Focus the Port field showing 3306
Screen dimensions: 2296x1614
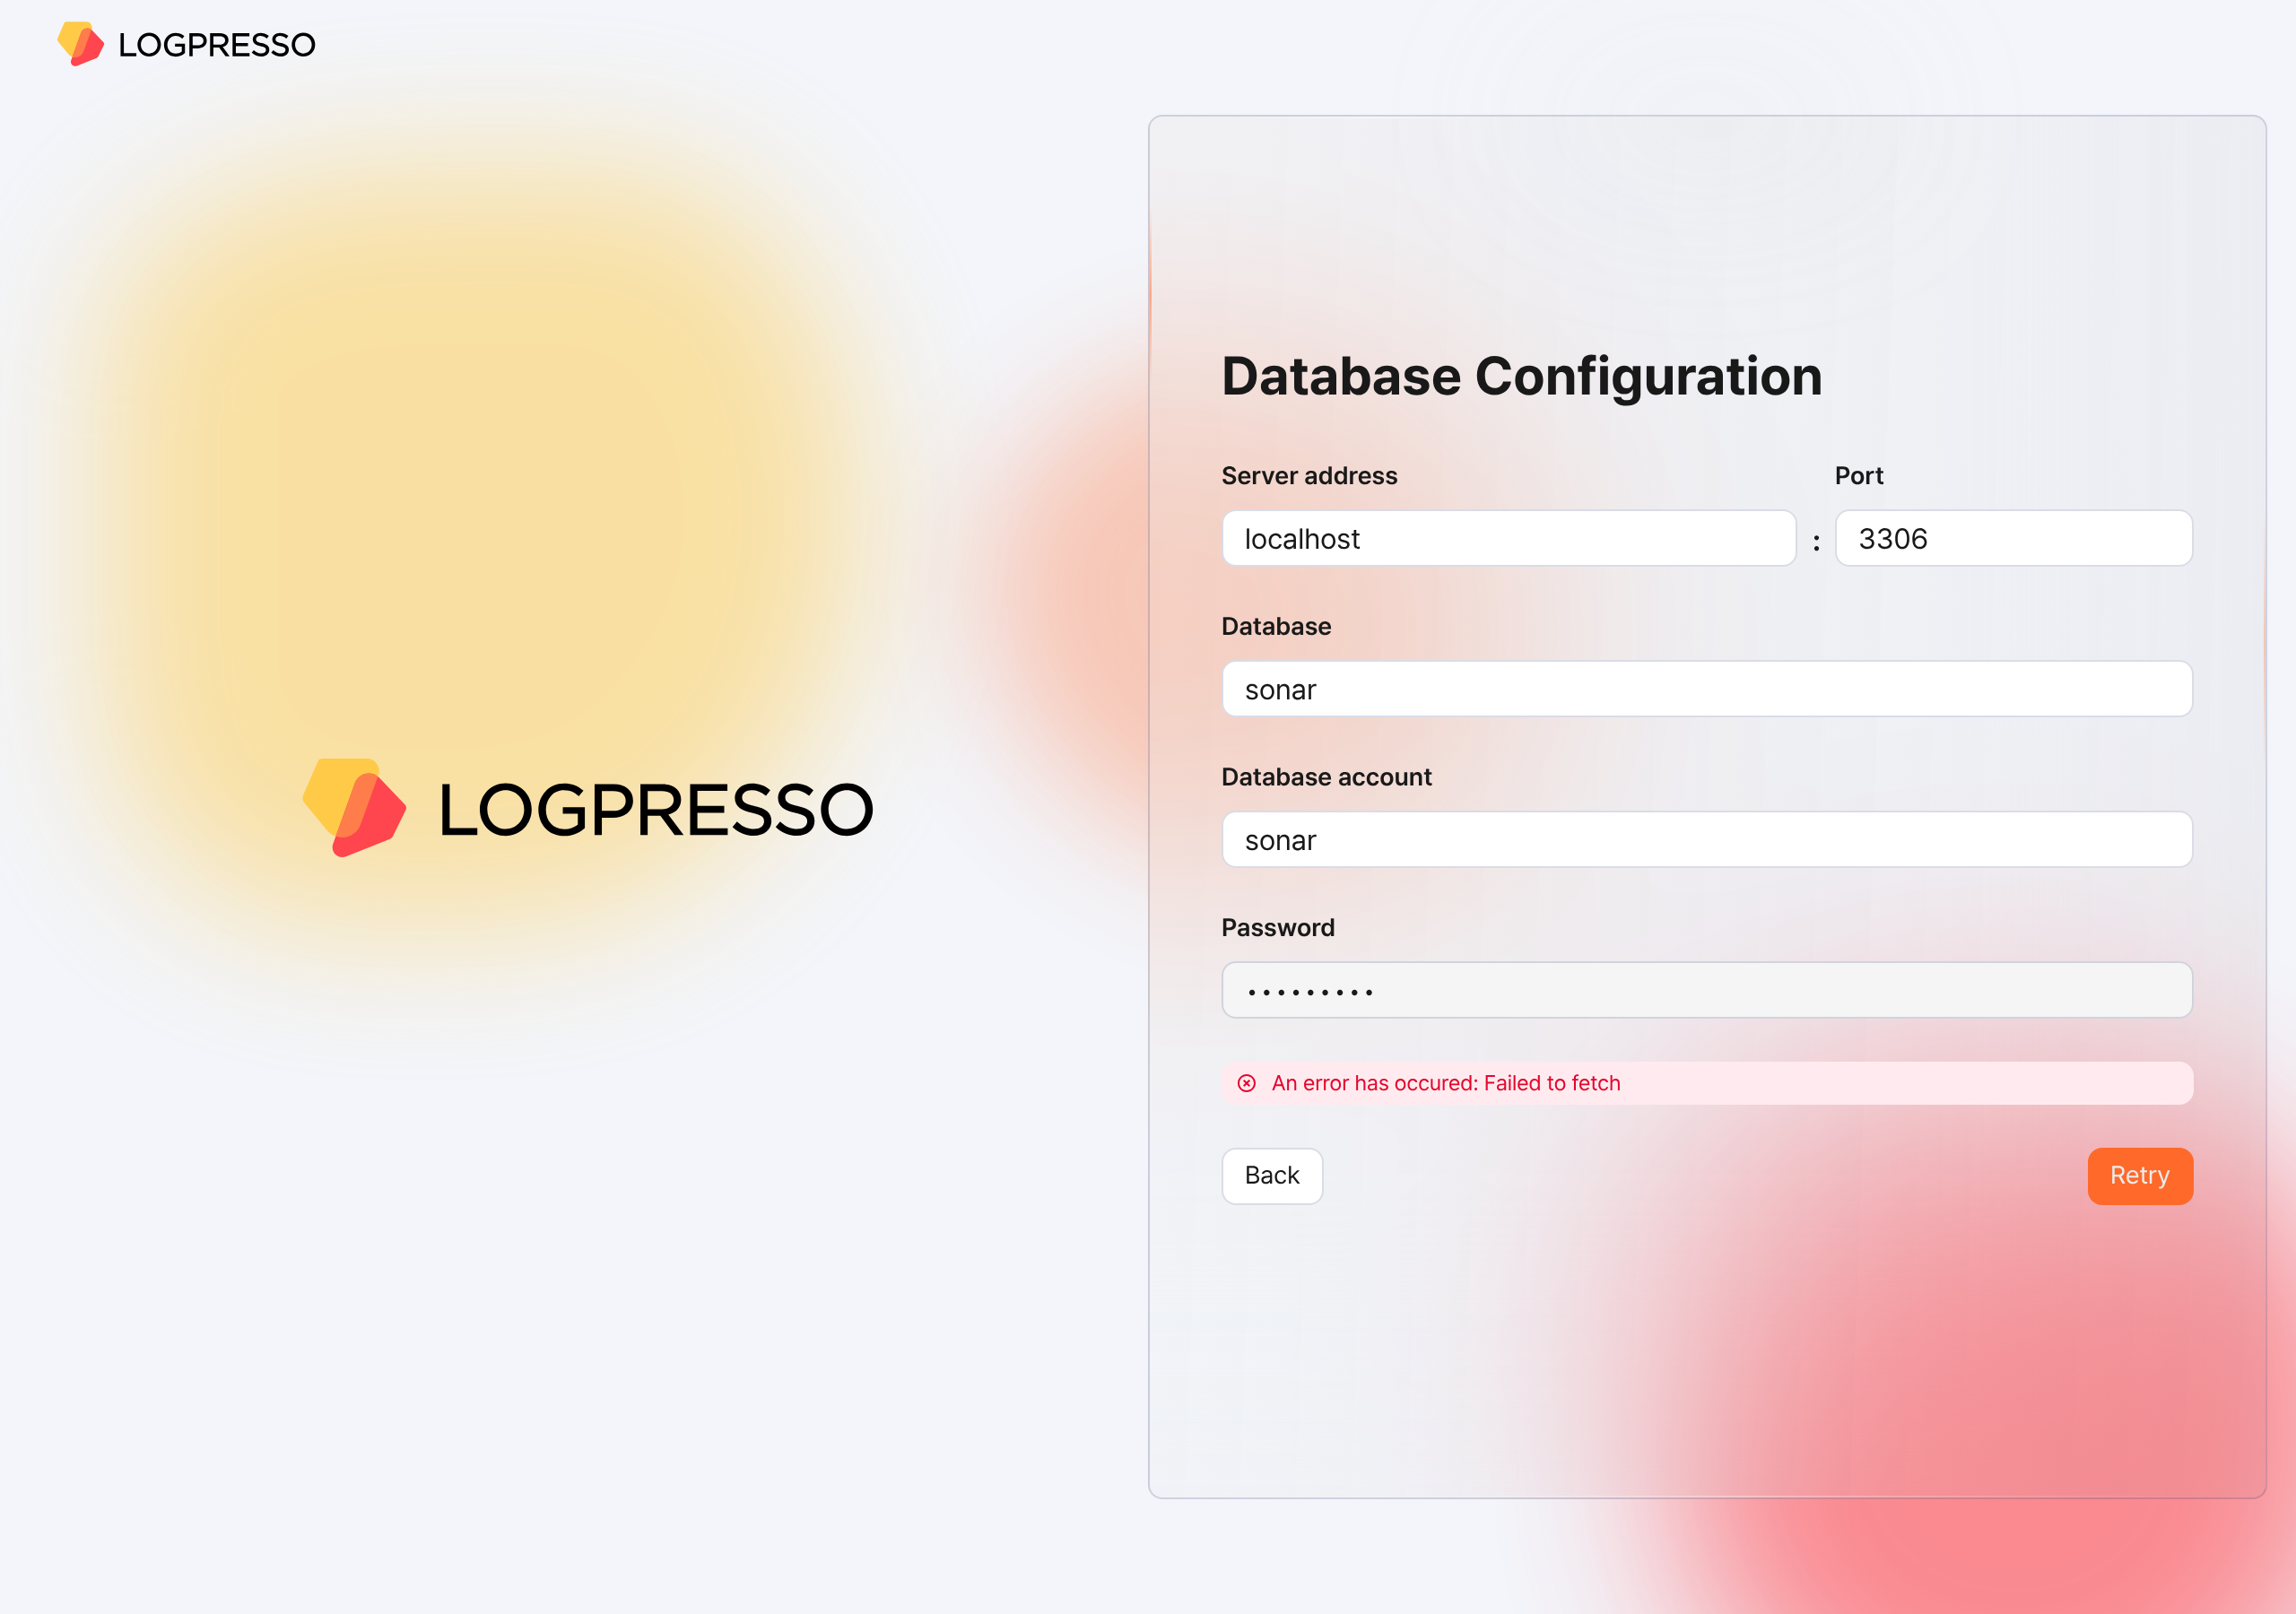pos(2013,538)
